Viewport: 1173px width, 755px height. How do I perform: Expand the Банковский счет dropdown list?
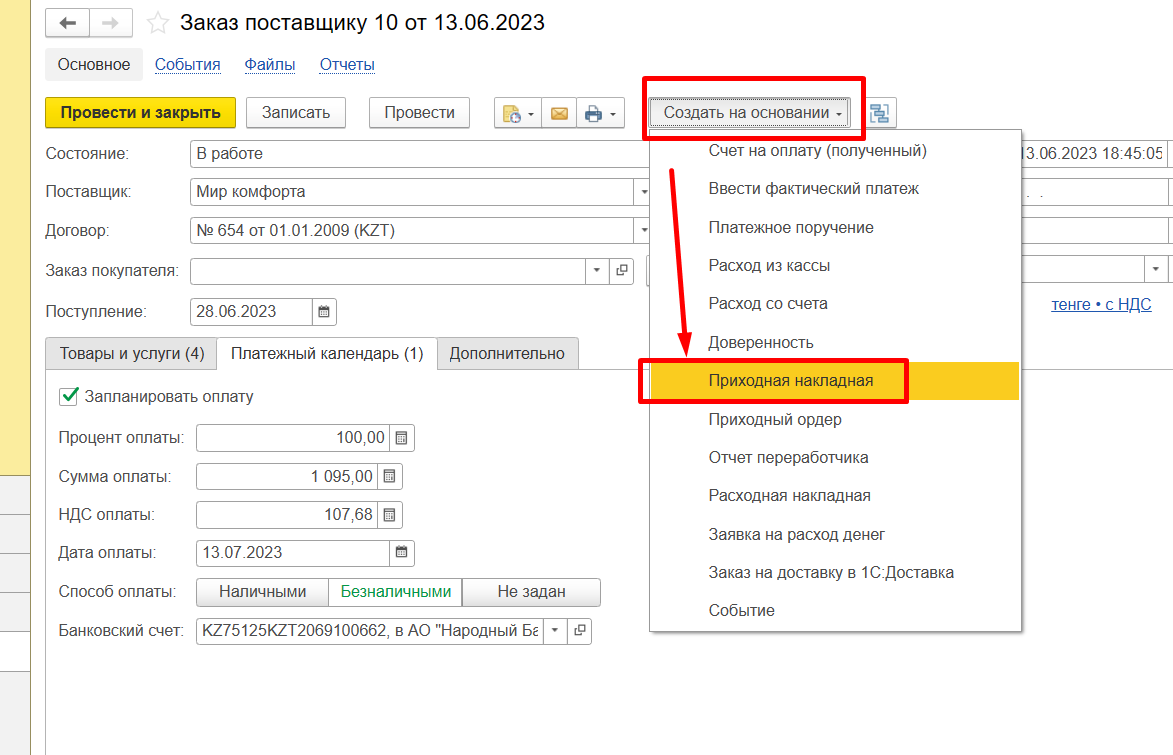point(555,631)
